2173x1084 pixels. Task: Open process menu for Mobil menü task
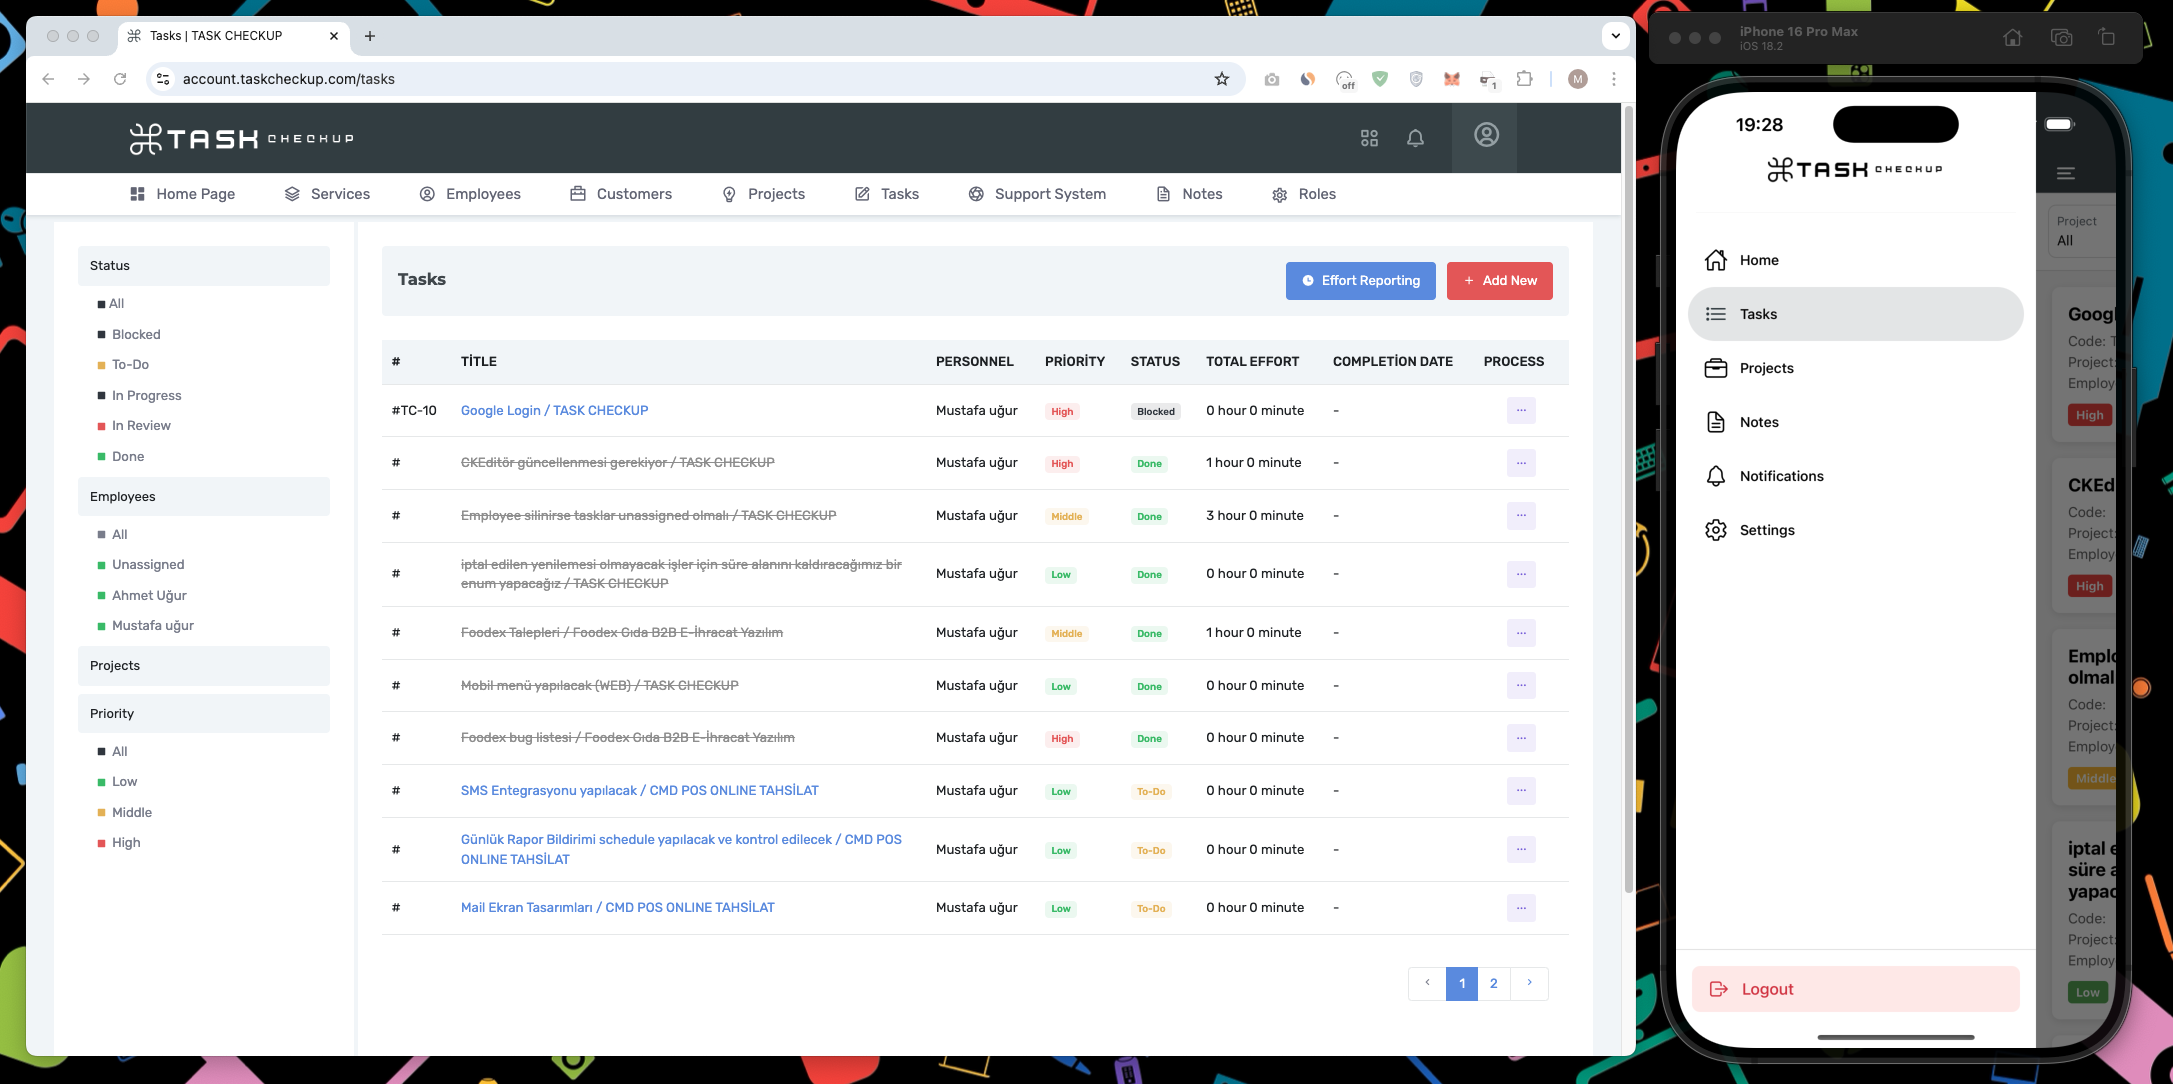click(x=1521, y=686)
